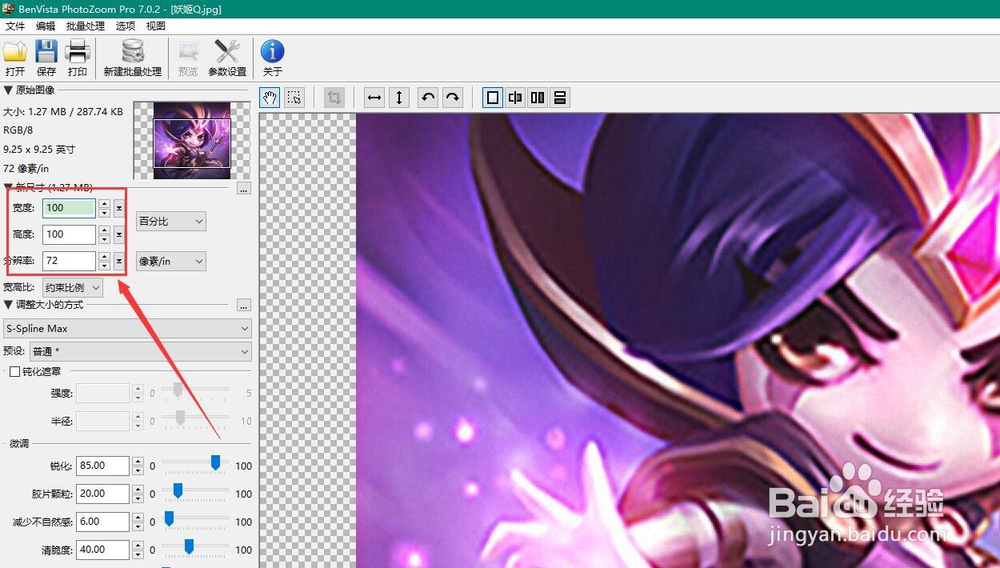
Task: Rotate image counterclockwise
Action: click(x=428, y=98)
